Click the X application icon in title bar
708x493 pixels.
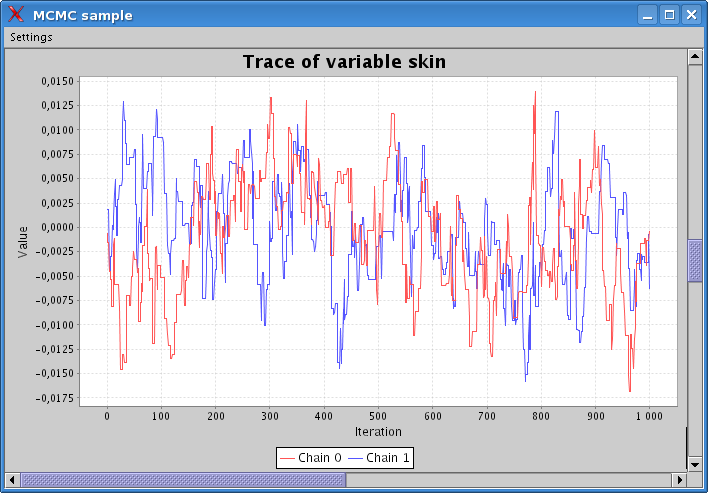click(x=16, y=14)
